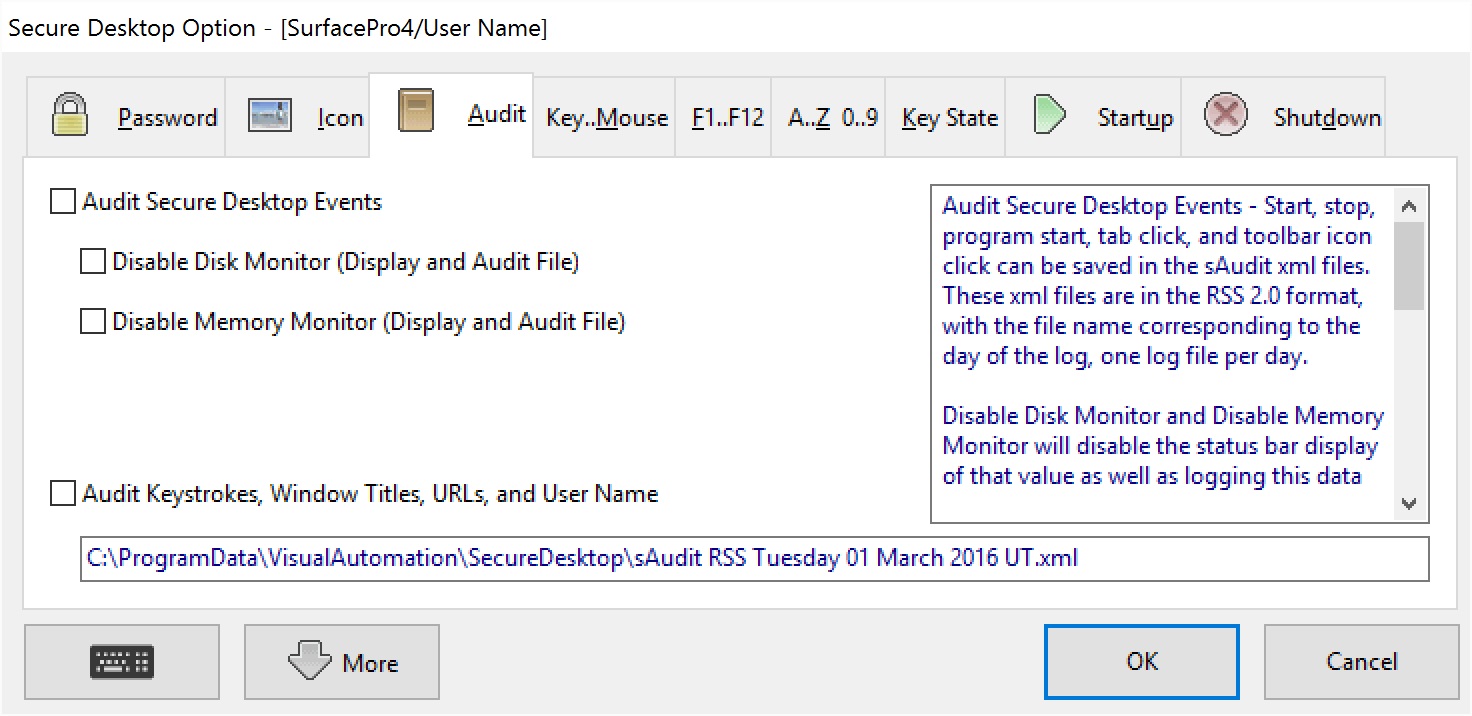Image resolution: width=1472 pixels, height=716 pixels.
Task: Click the down arrow icon beside More
Action: pyautogui.click(x=309, y=662)
